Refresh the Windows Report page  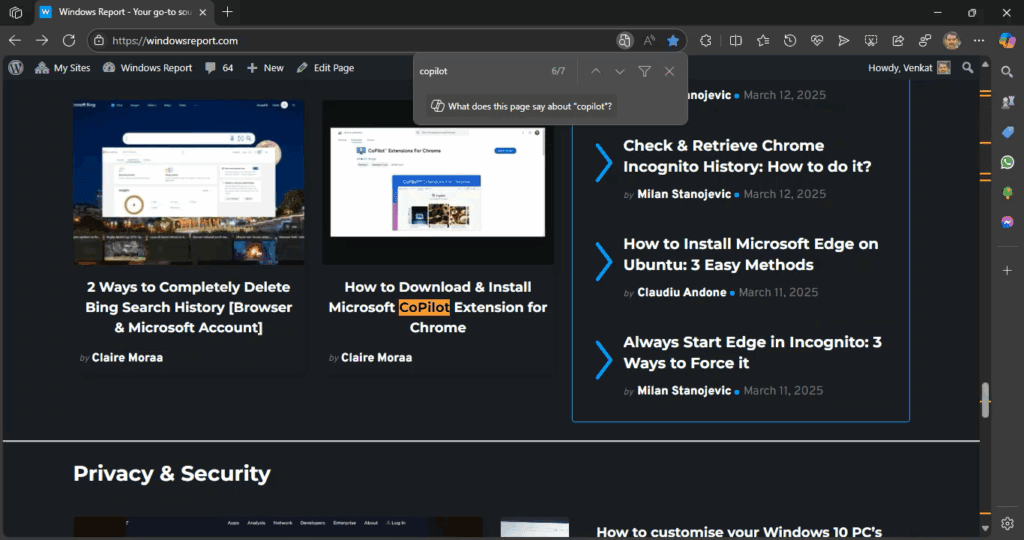click(69, 40)
